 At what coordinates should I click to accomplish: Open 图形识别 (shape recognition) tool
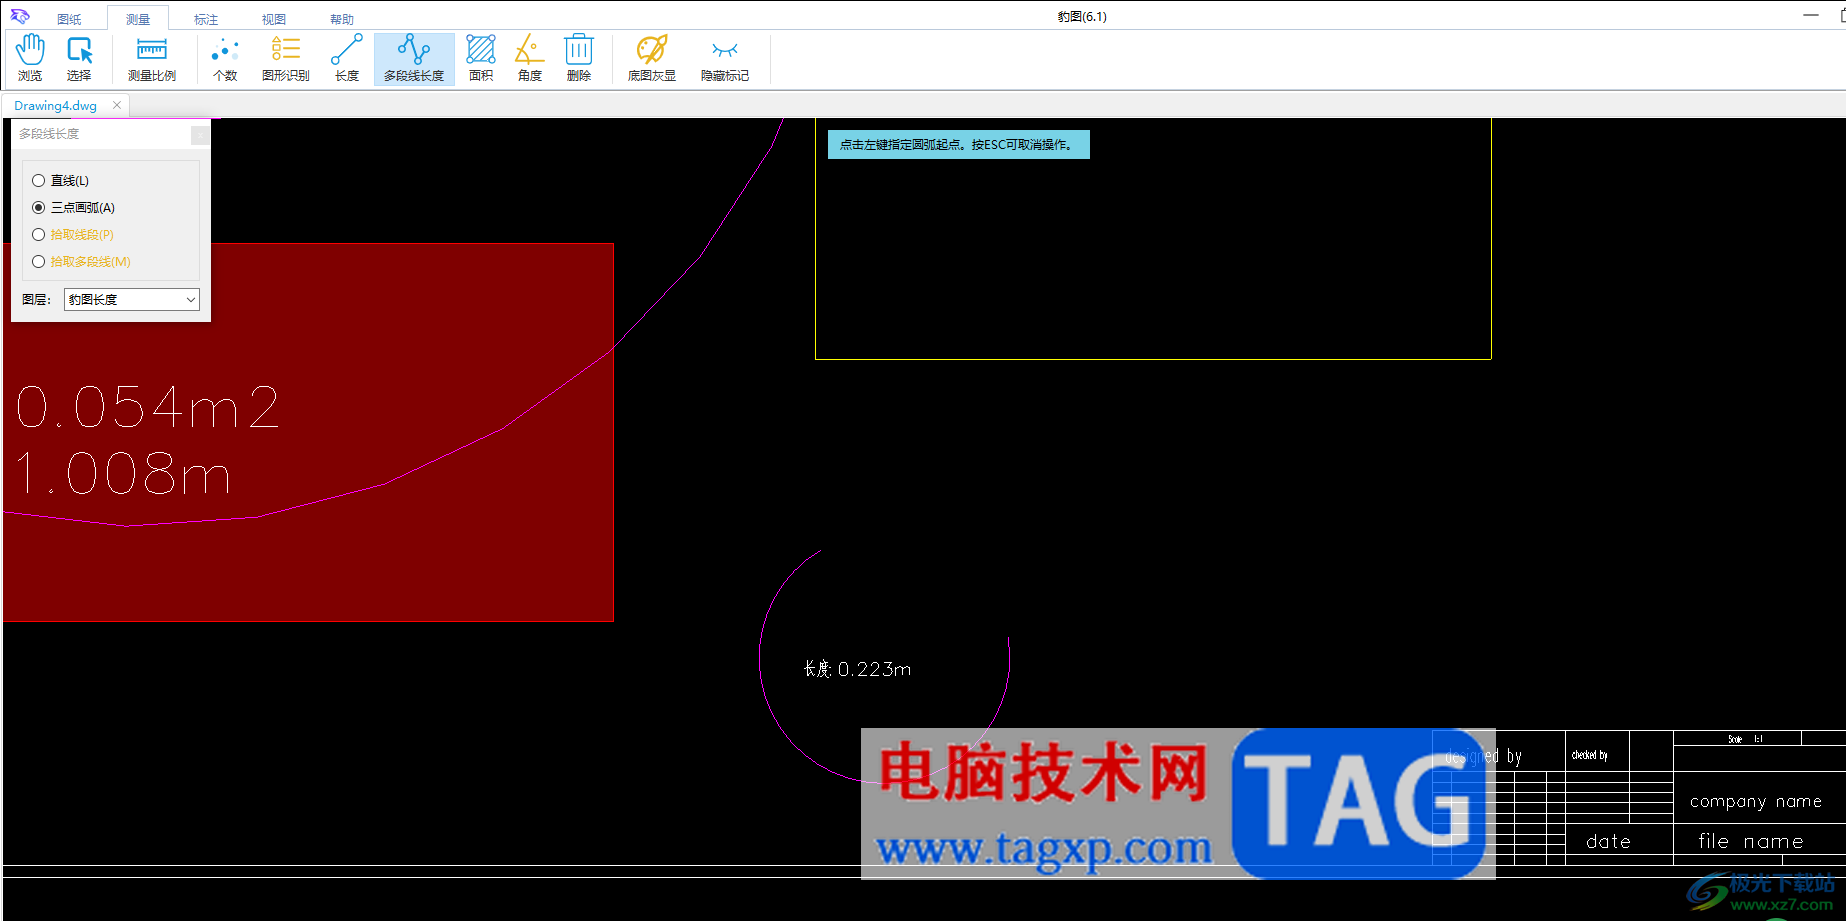pyautogui.click(x=286, y=58)
